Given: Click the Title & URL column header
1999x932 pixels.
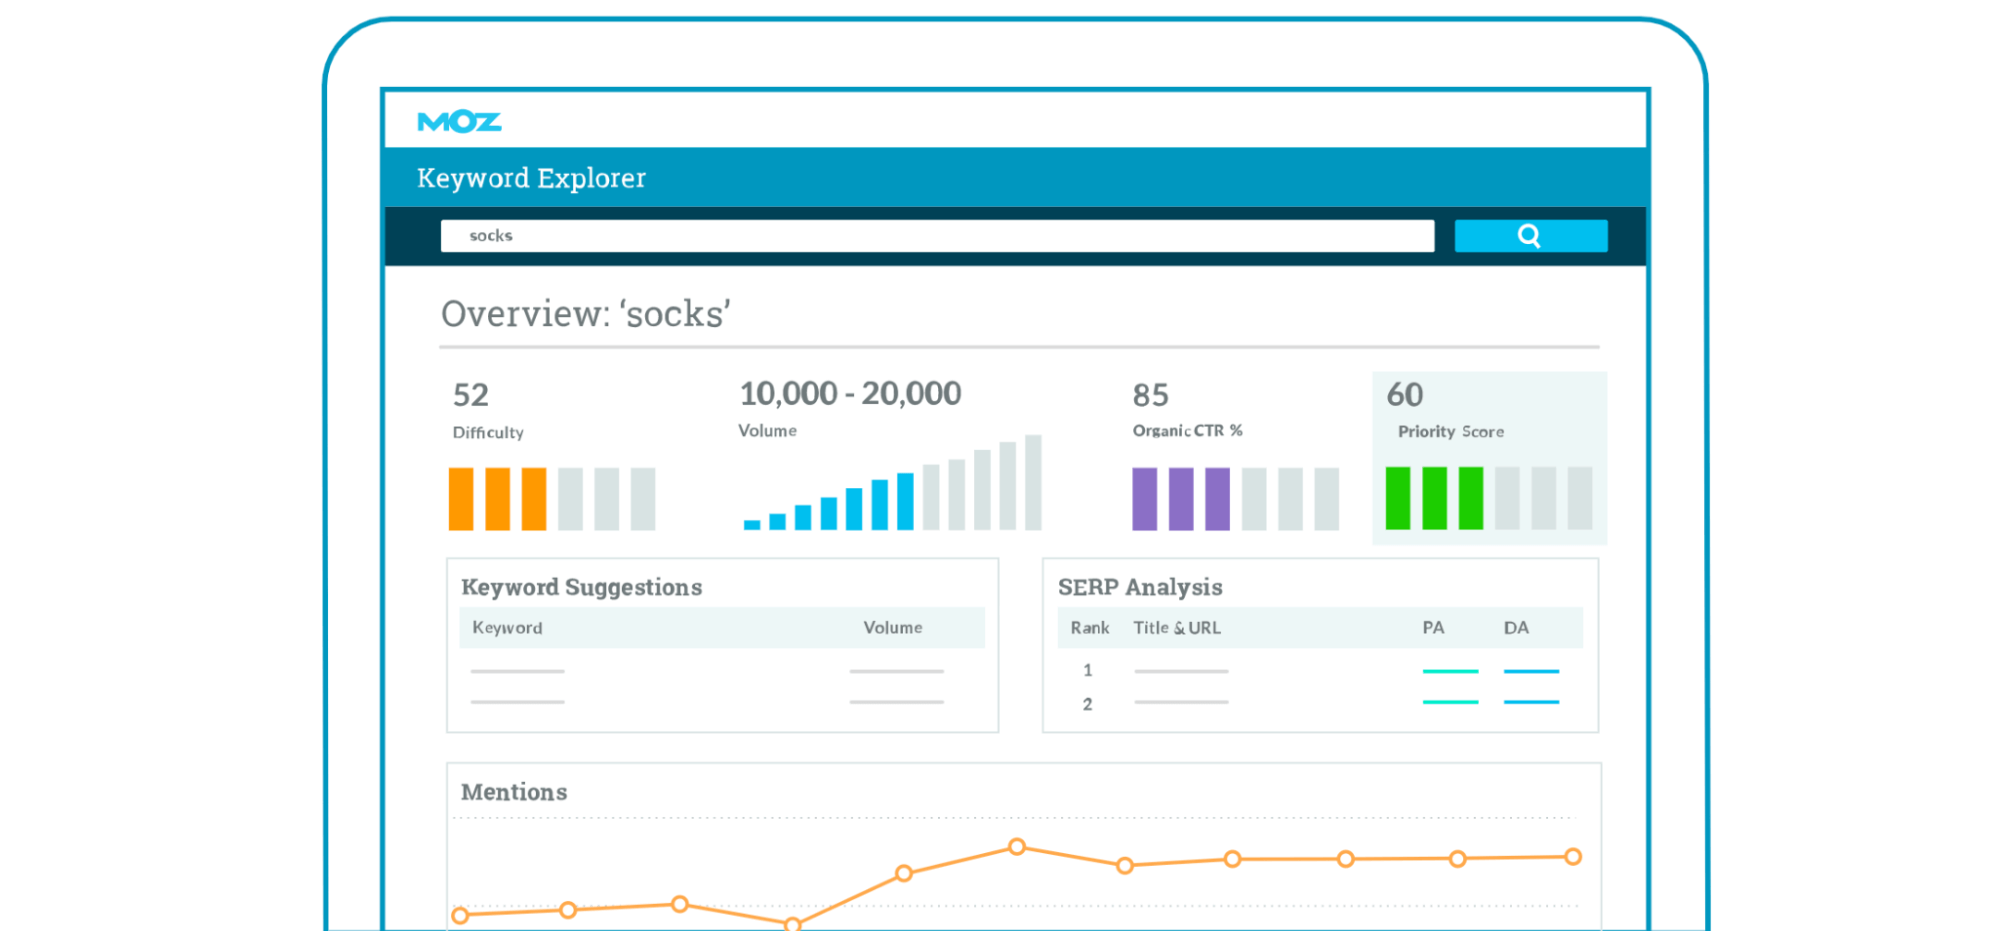Looking at the screenshot, I should [x=1177, y=628].
